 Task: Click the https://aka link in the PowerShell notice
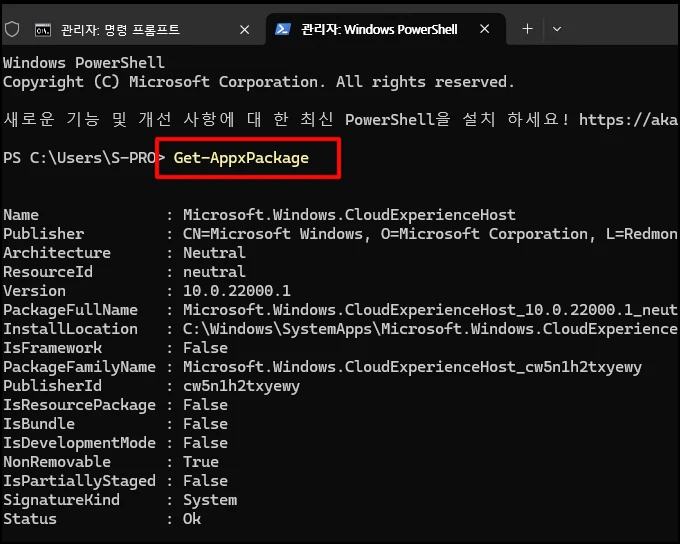[x=628, y=120]
